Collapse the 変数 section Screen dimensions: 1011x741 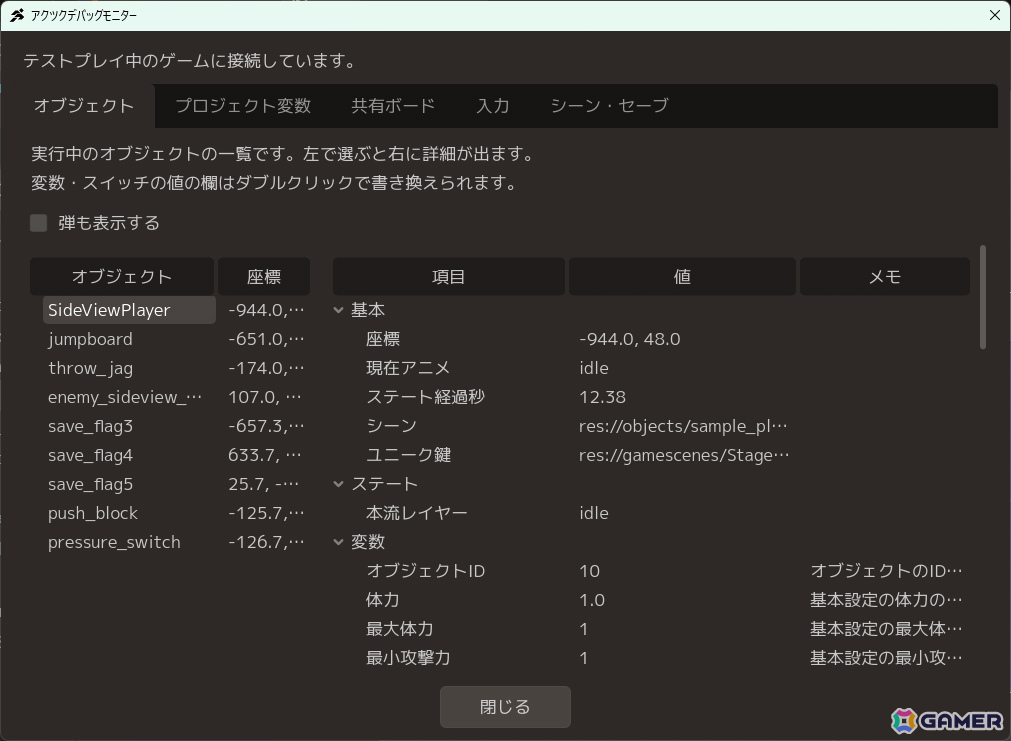pyautogui.click(x=339, y=542)
